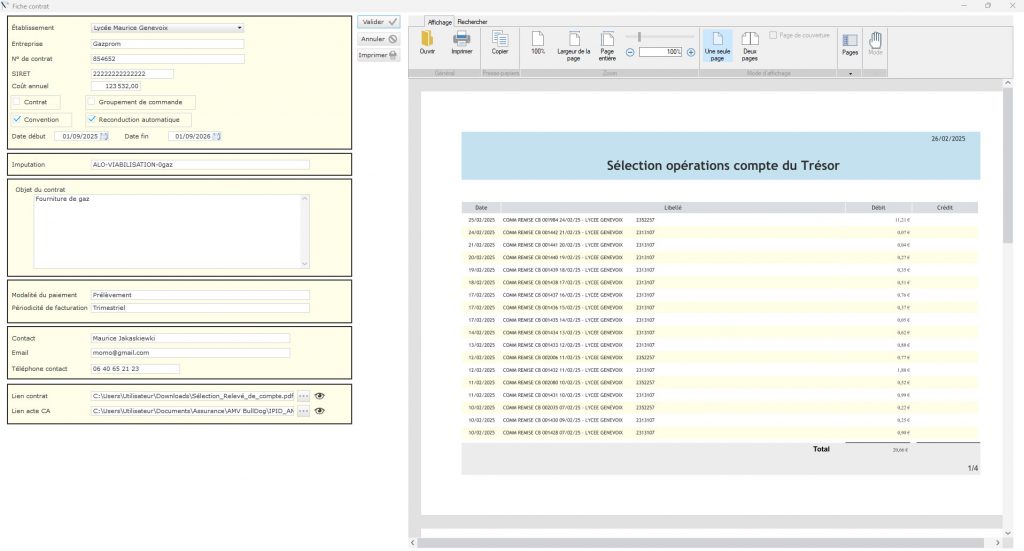1024x551 pixels.
Task: Expand the Établissement dropdown
Action: pyautogui.click(x=240, y=28)
